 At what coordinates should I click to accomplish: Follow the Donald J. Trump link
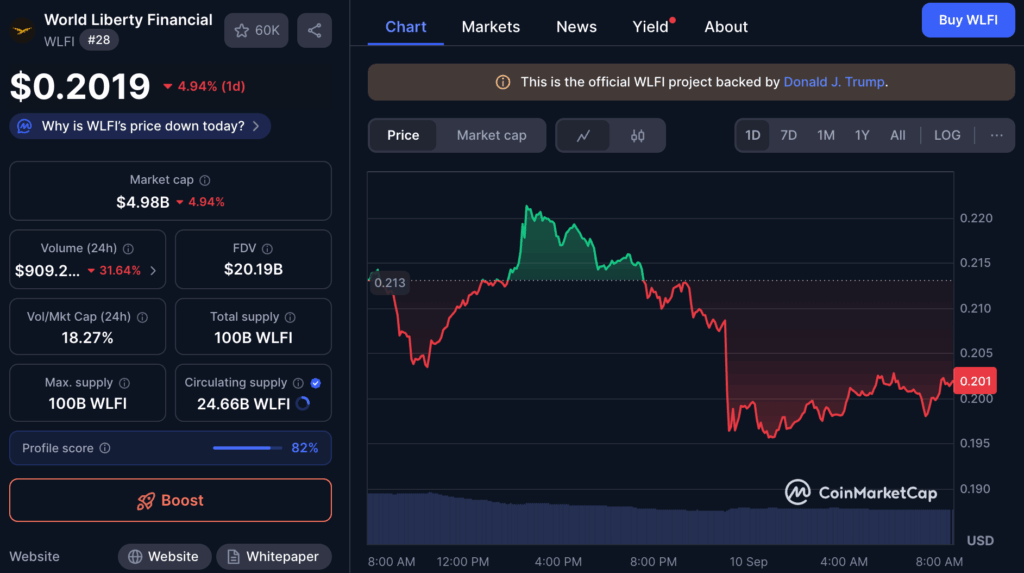833,82
